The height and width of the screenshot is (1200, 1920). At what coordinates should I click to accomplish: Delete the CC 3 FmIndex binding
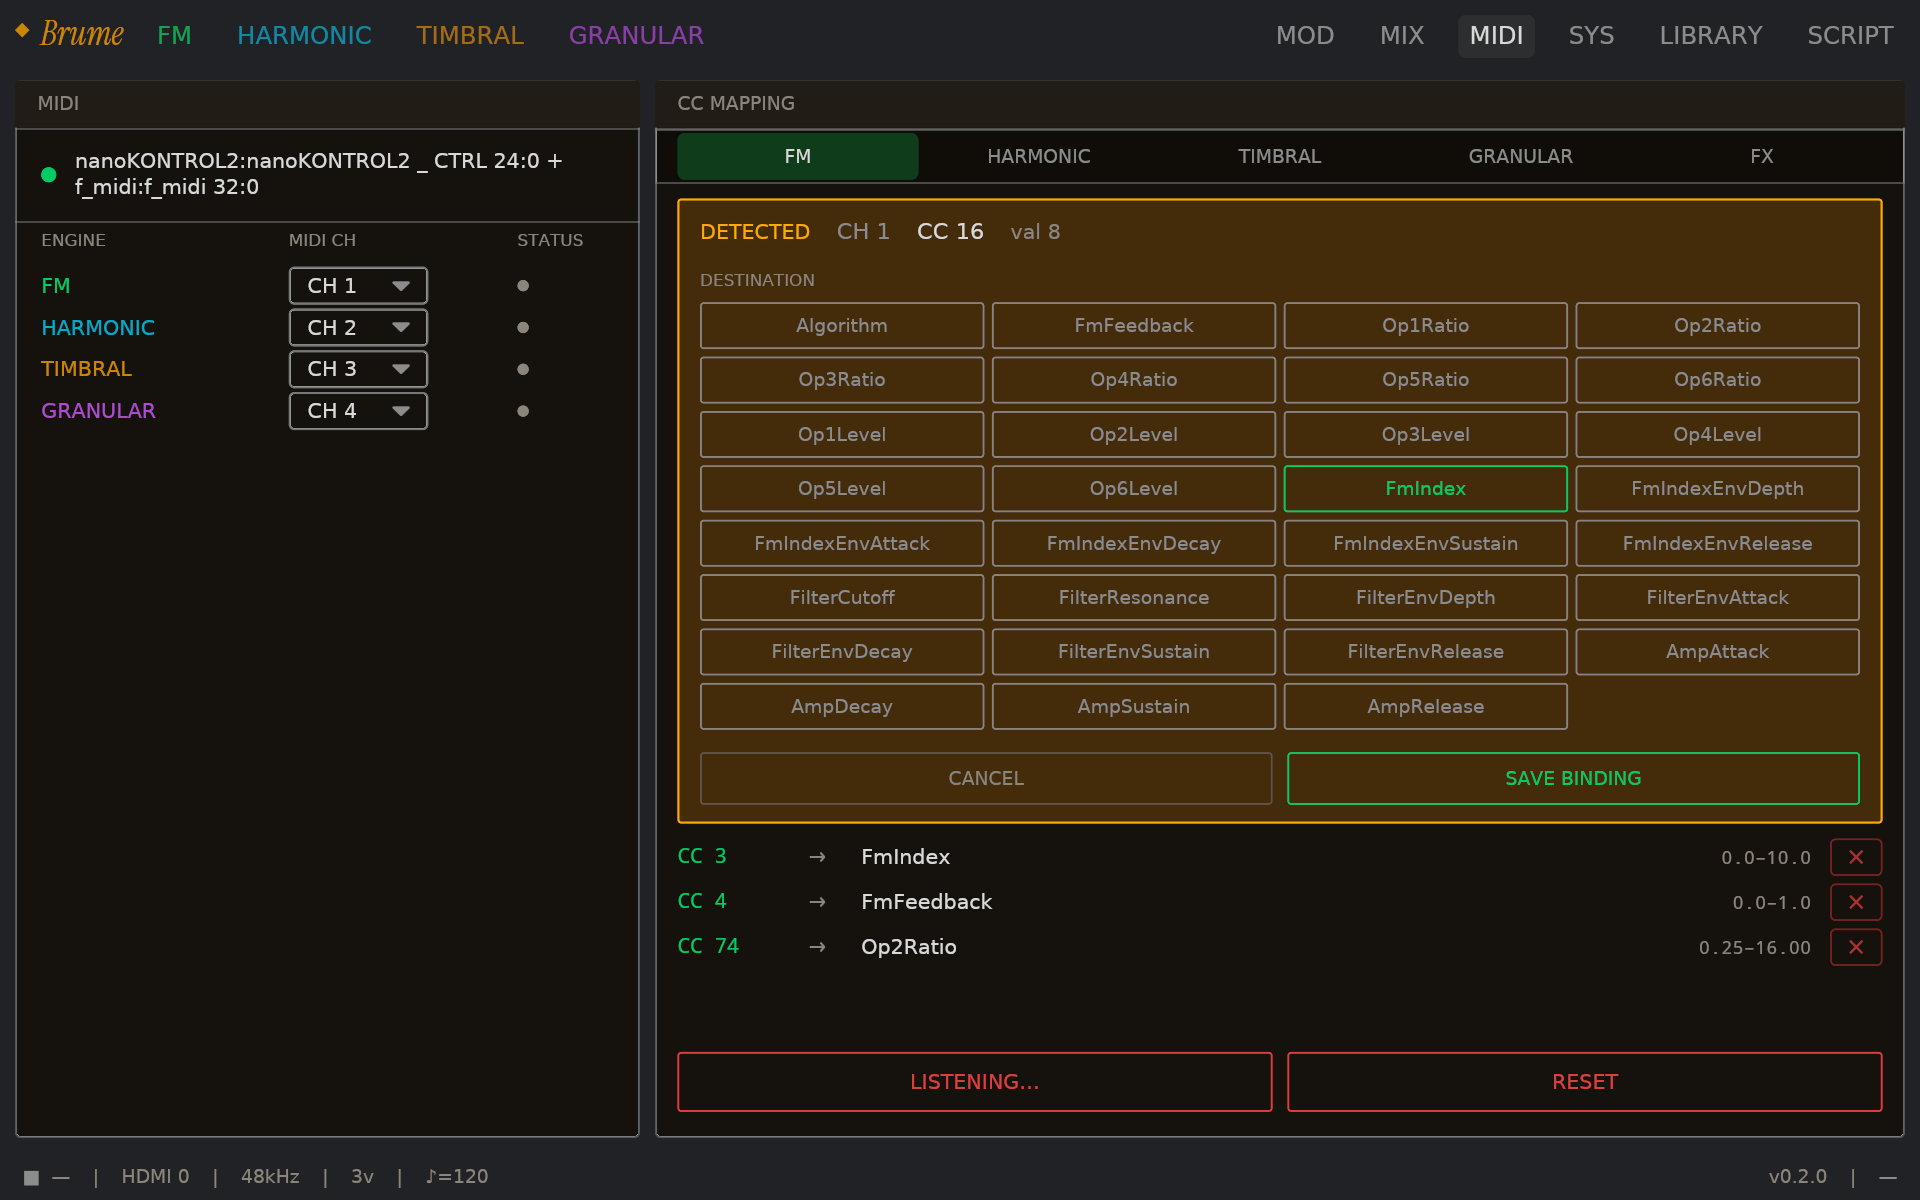point(1855,857)
